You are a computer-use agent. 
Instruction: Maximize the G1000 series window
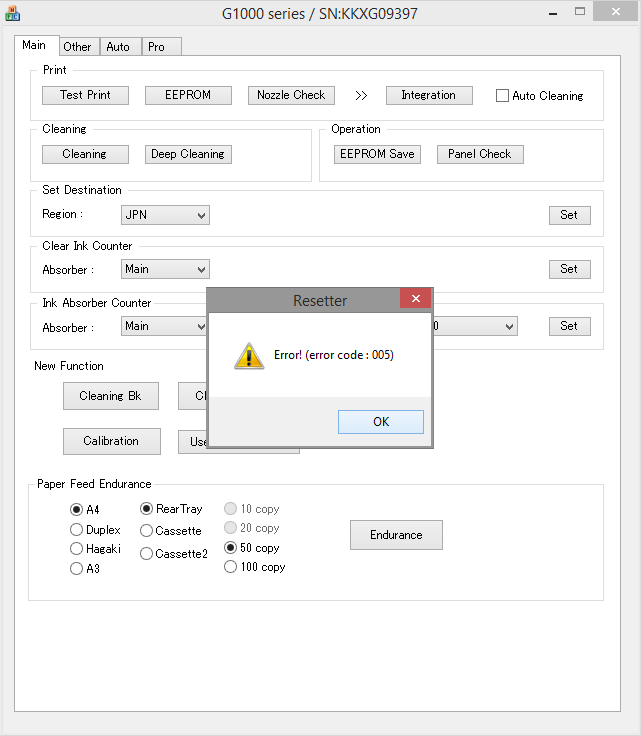(x=580, y=12)
